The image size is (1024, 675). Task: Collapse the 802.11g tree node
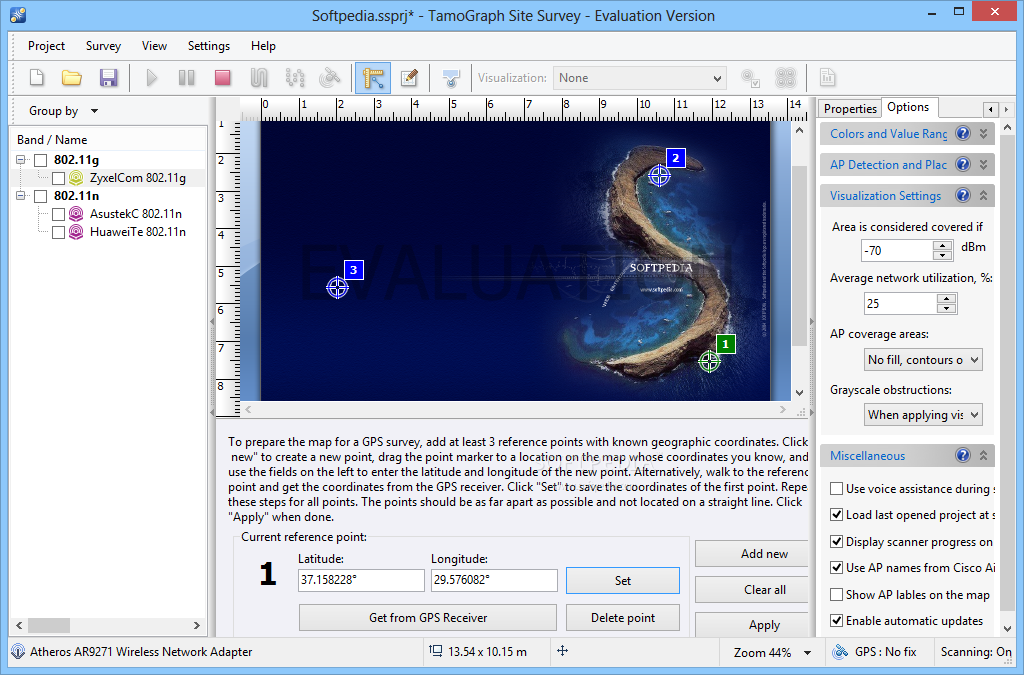point(21,160)
